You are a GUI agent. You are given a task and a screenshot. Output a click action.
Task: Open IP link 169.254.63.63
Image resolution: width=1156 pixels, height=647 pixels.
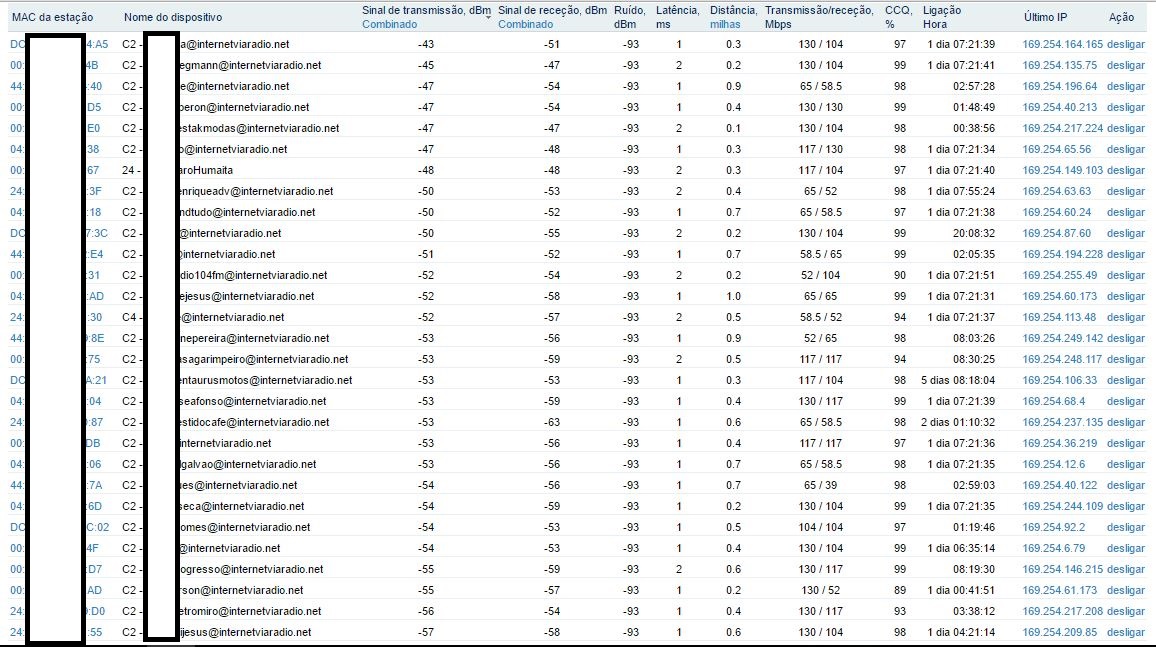pyautogui.click(x=1056, y=191)
